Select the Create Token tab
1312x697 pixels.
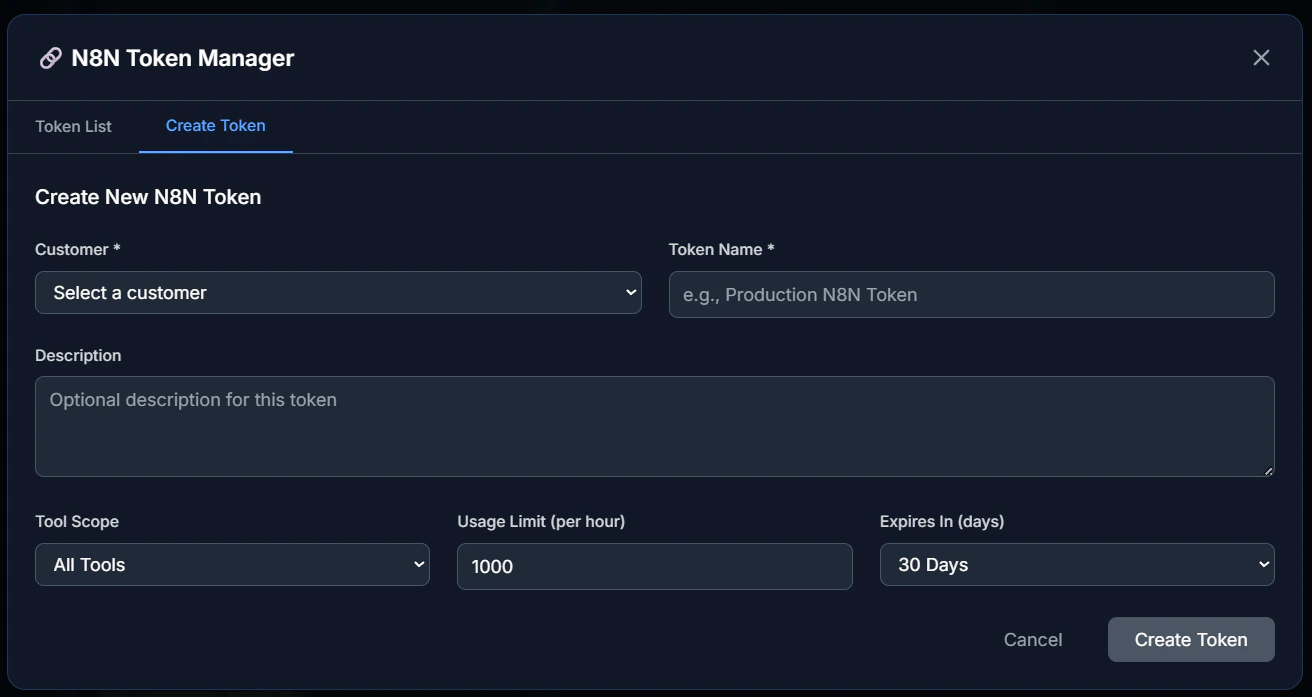215,126
